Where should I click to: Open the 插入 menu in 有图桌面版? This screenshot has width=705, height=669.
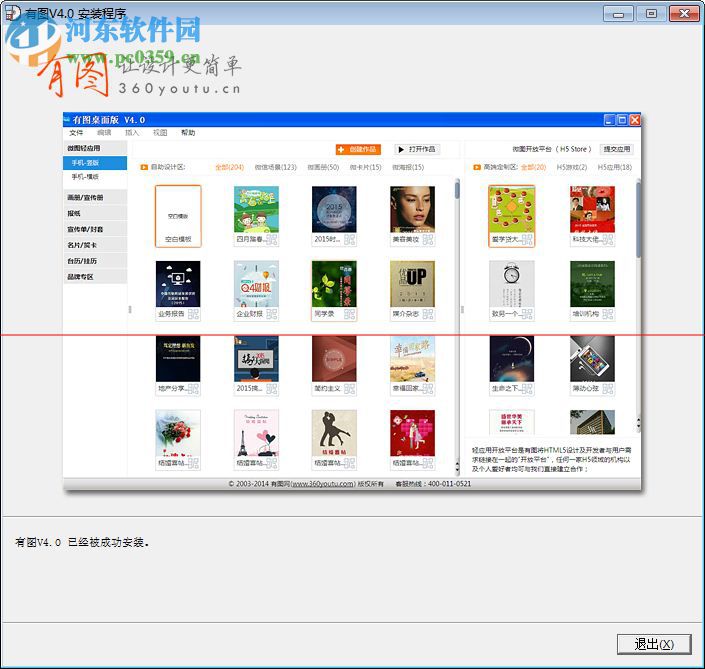[132, 133]
